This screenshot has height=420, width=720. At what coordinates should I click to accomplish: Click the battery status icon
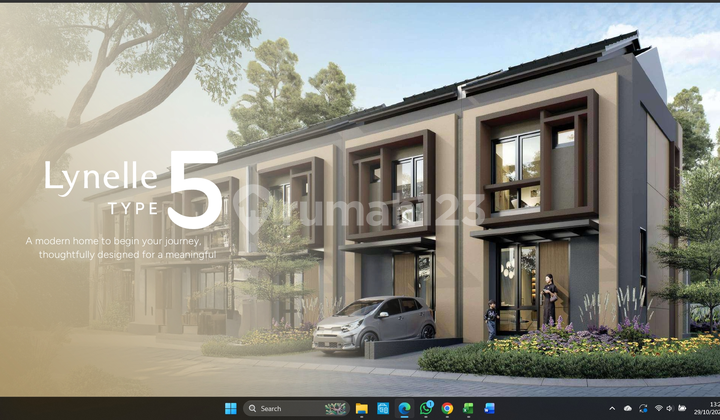pyautogui.click(x=682, y=408)
